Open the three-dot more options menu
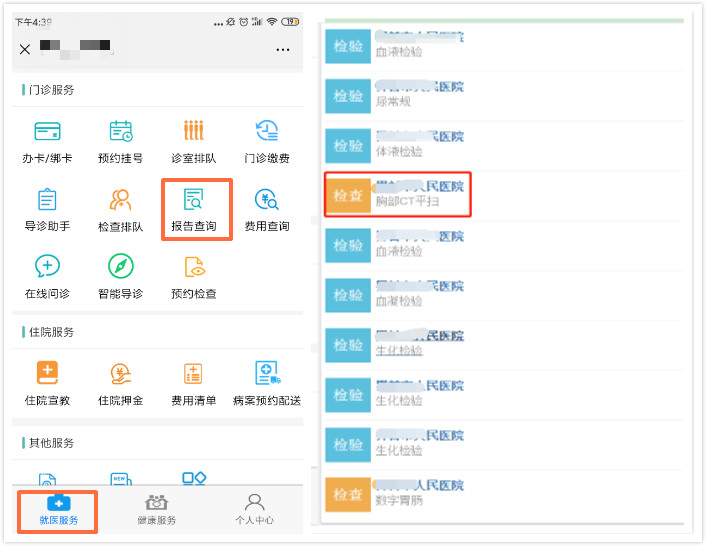 pyautogui.click(x=283, y=50)
